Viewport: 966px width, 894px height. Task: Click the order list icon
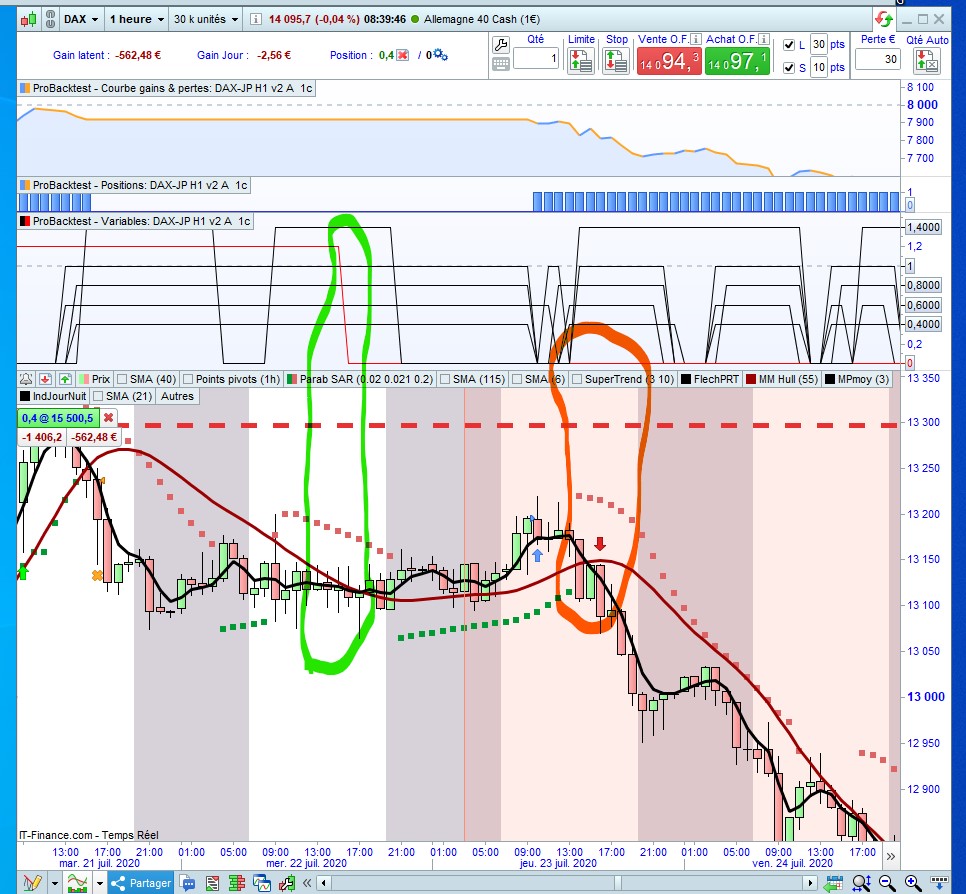point(212,883)
